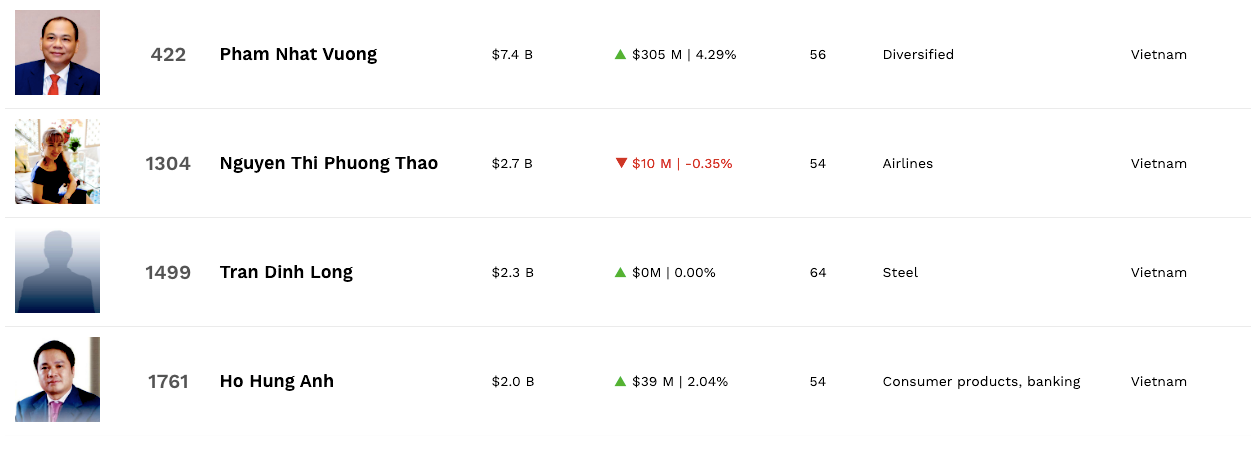
Task: Click the green up arrow beside $305 M
Action: click(x=620, y=54)
